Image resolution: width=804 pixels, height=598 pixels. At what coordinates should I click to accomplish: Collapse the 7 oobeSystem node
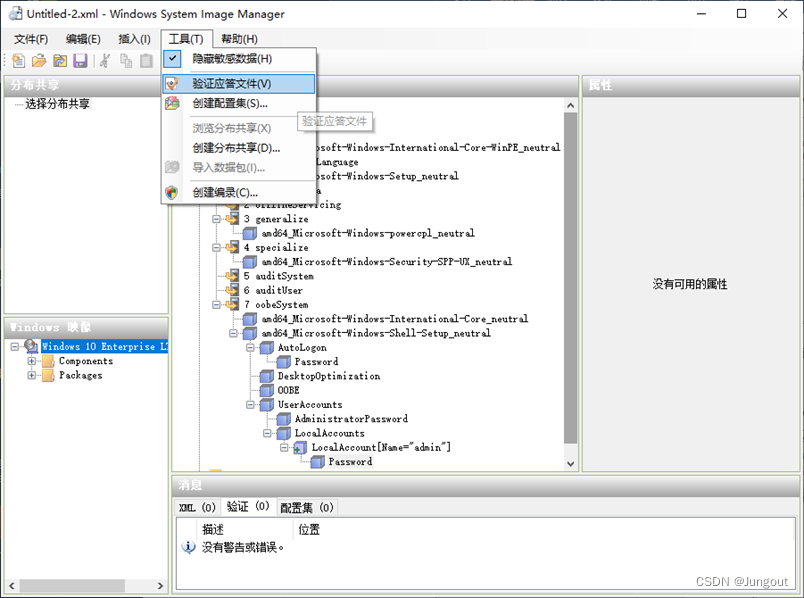(x=216, y=305)
